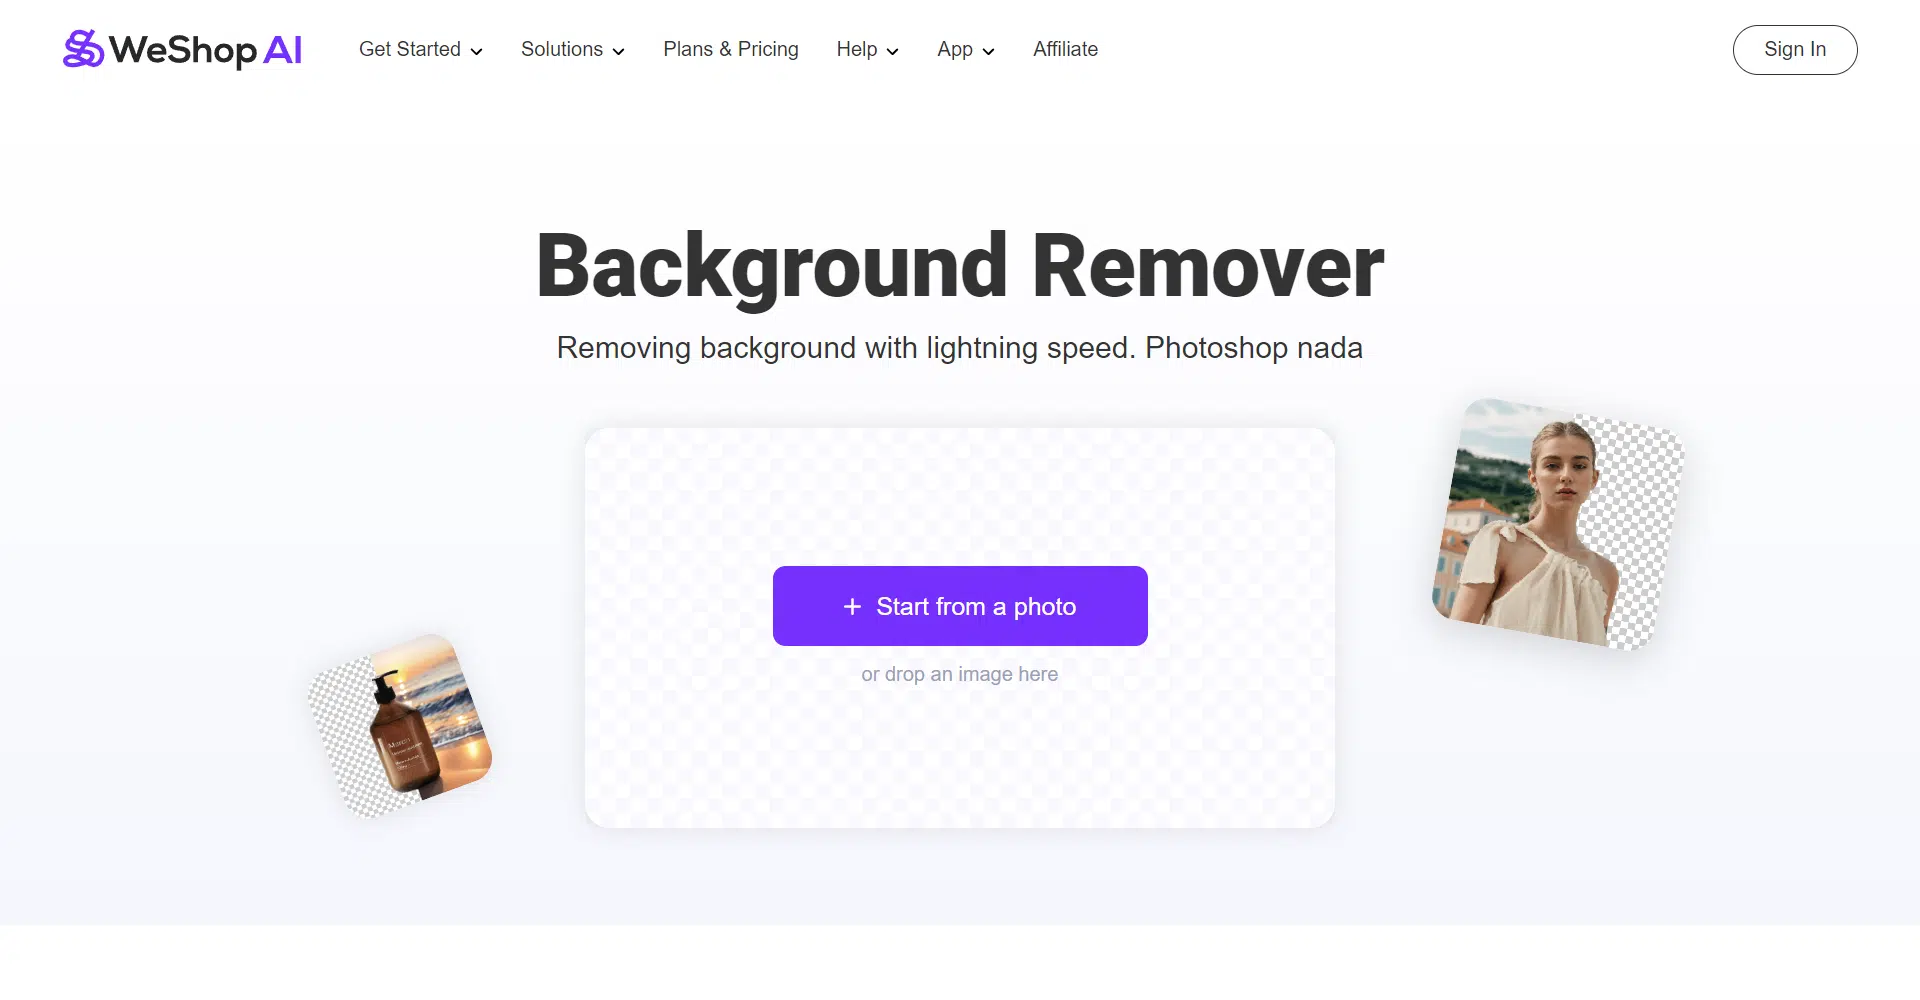
Task: Select the soap bottle sample image
Action: tap(400, 726)
